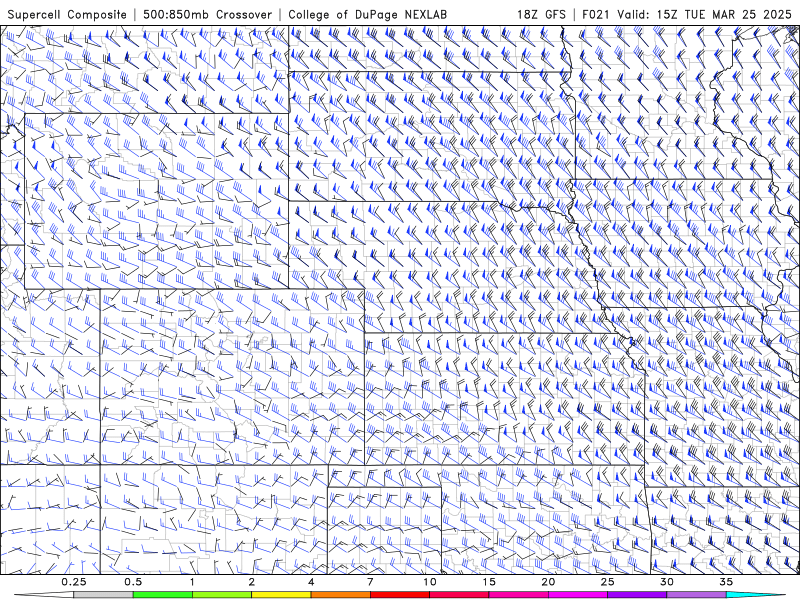The height and width of the screenshot is (600, 800).
Task: Click the "1" legend value
Action: [192, 582]
